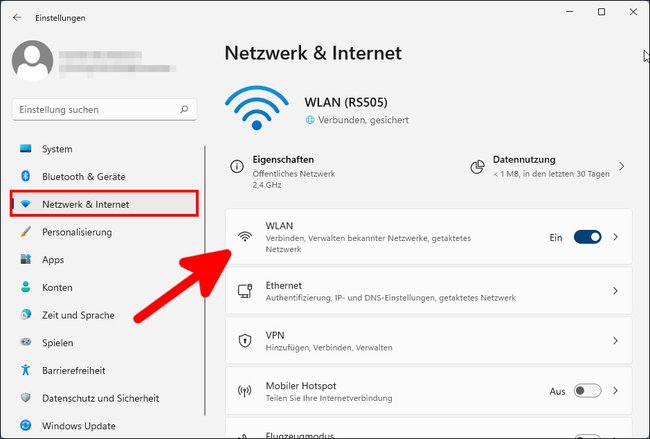Click the Windows Update sync icon
Image resolution: width=650 pixels, height=439 pixels.
(26, 425)
